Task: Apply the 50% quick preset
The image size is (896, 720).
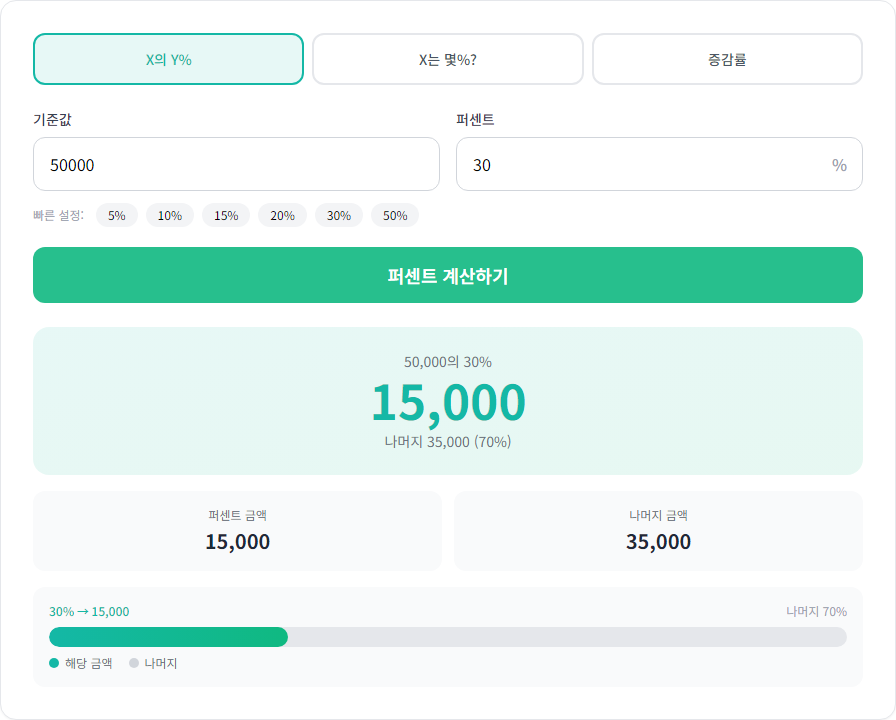Action: click(x=395, y=214)
